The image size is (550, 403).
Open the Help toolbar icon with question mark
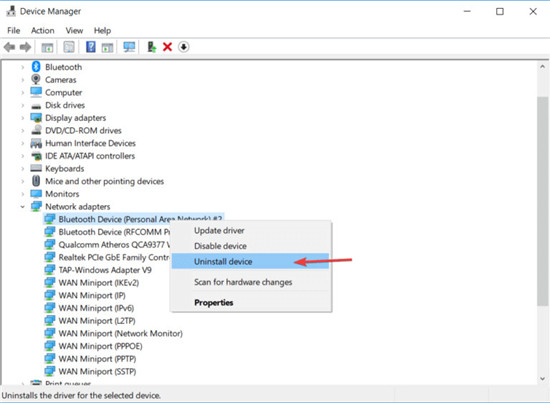(x=90, y=47)
